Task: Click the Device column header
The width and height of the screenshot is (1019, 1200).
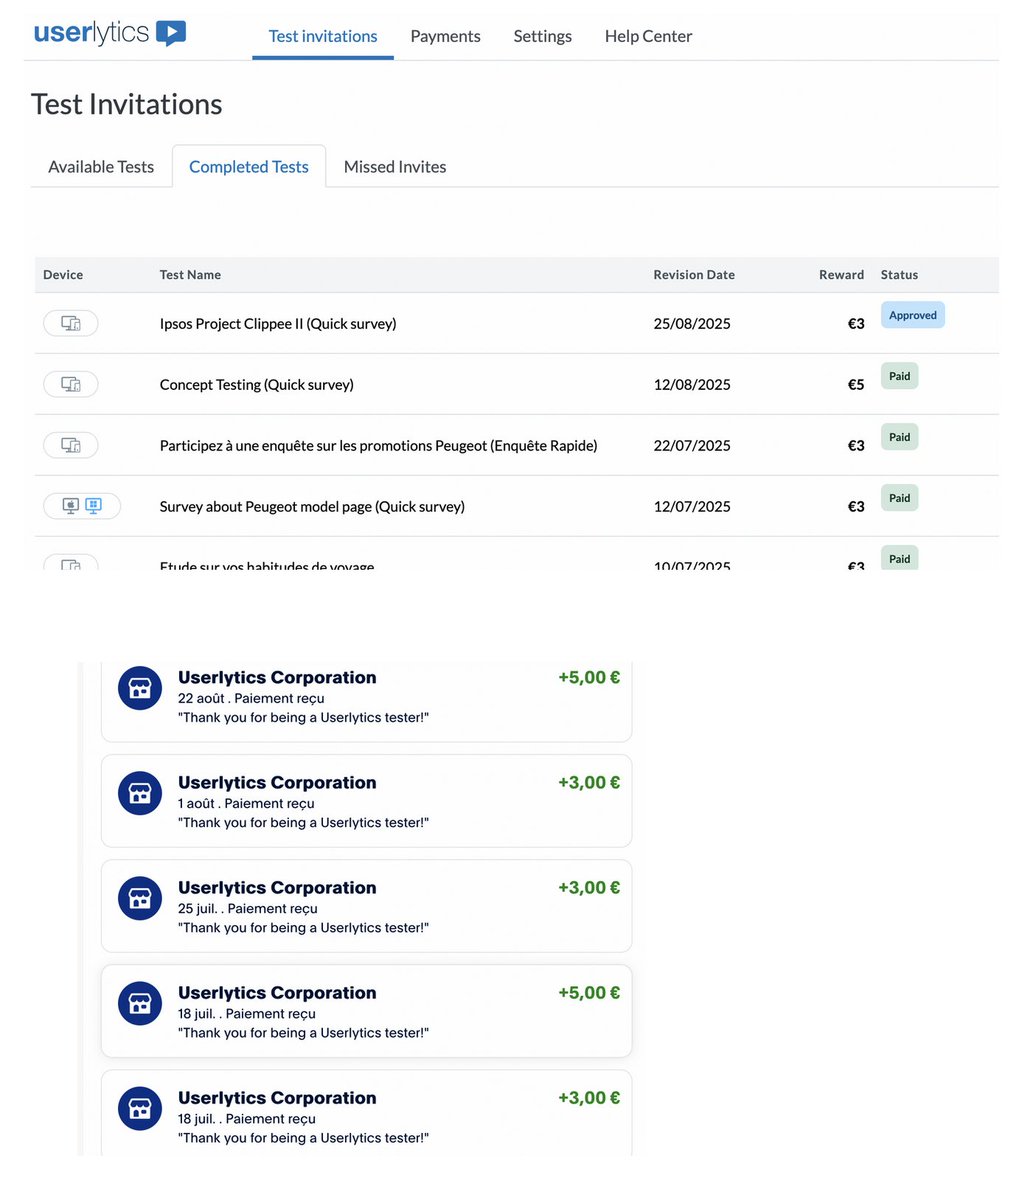Action: 63,274
